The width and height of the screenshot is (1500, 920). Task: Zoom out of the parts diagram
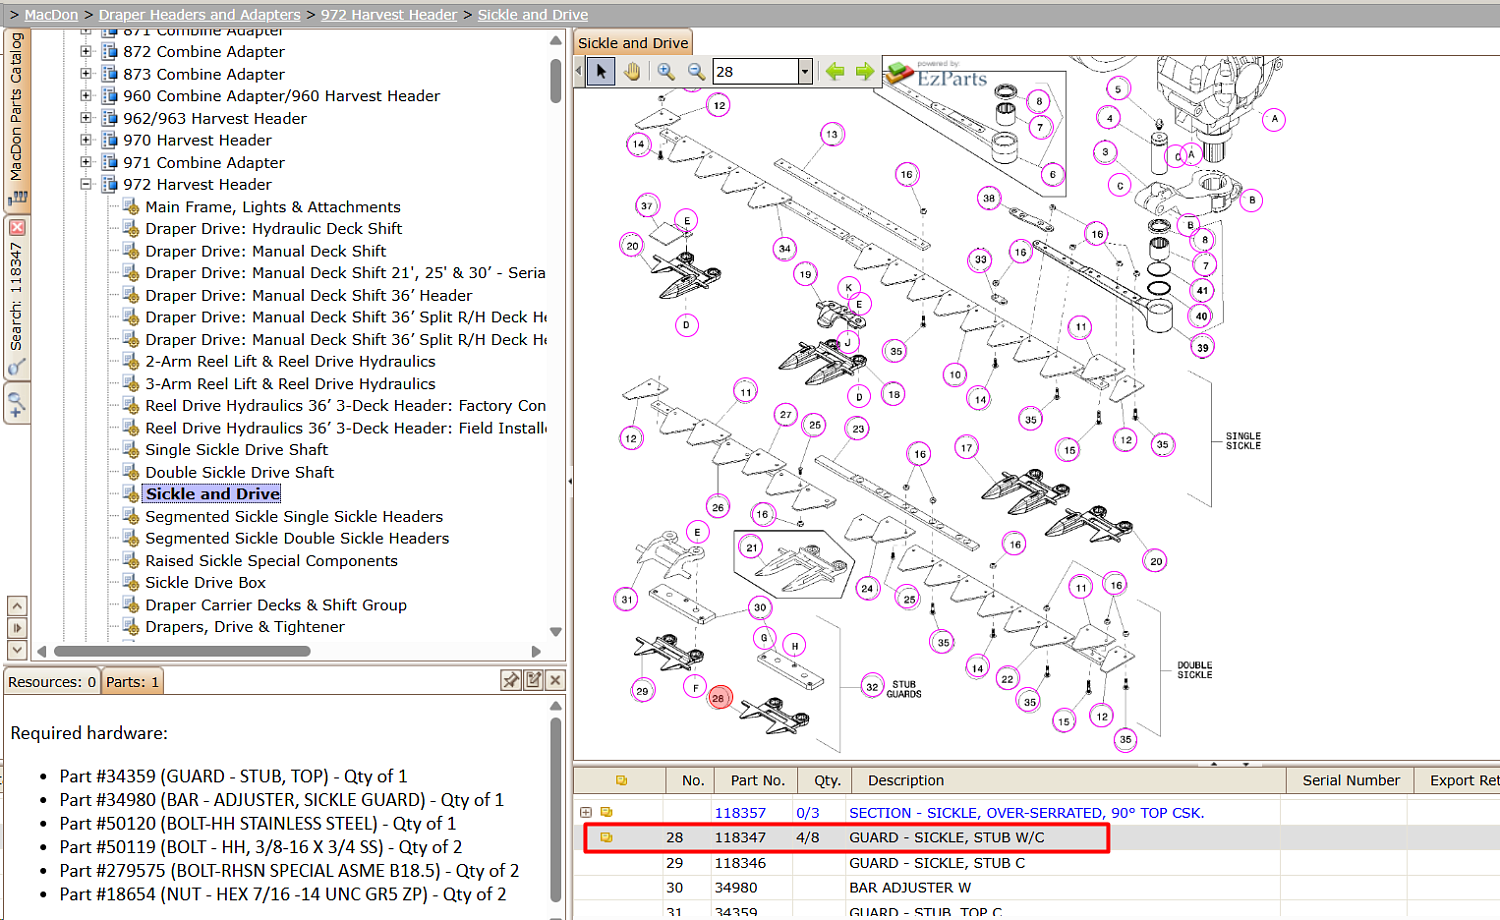tap(696, 71)
